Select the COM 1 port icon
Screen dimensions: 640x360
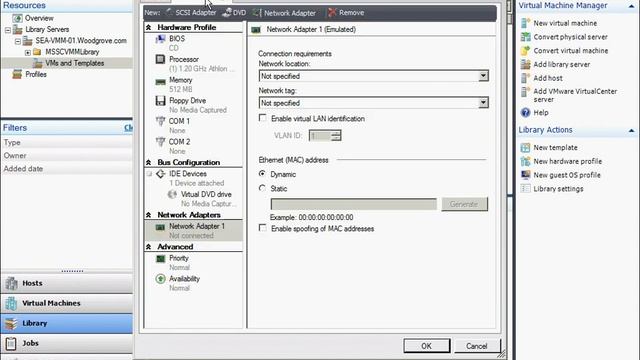point(160,122)
